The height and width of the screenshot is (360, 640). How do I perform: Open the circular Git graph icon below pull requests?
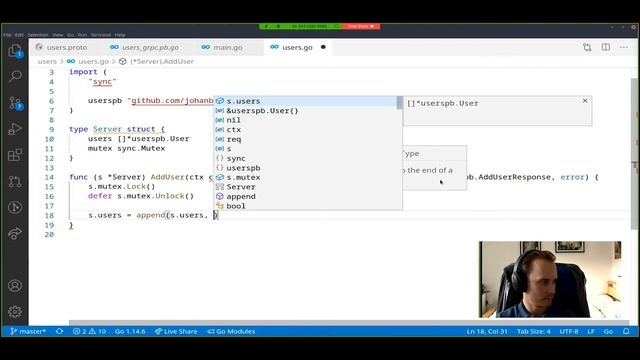pyautogui.click(x=15, y=207)
